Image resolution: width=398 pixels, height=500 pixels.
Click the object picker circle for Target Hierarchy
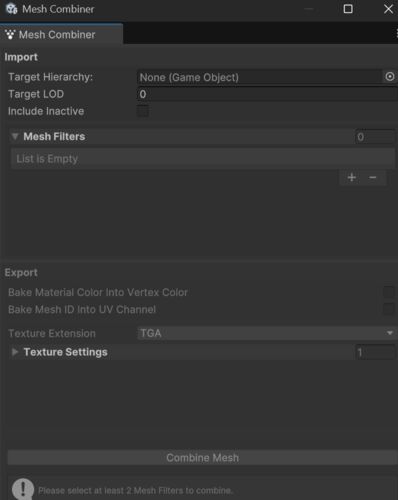[389, 77]
